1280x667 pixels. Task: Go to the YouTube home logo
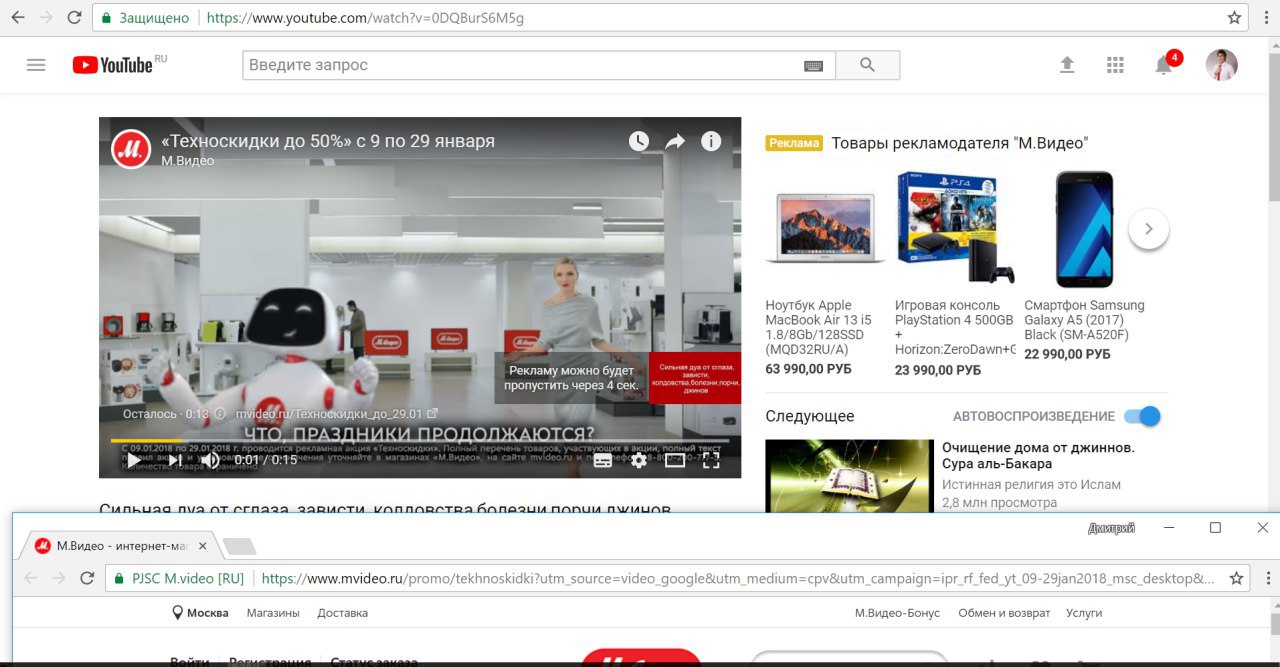point(113,65)
